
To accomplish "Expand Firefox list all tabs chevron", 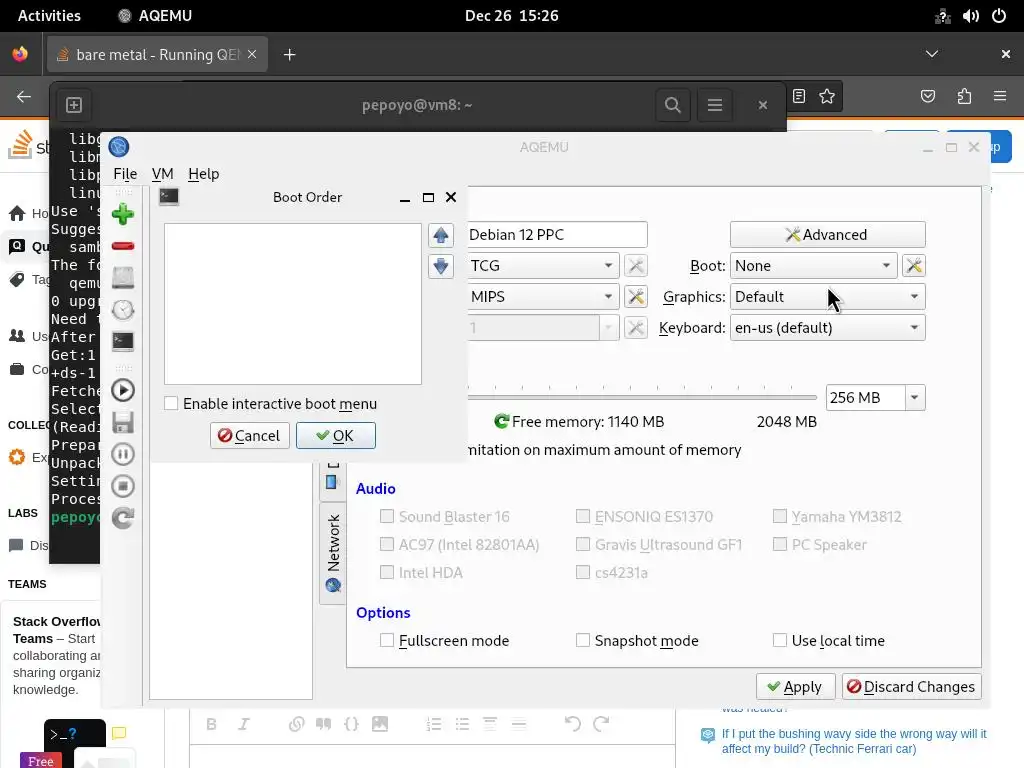I will pos(932,54).
